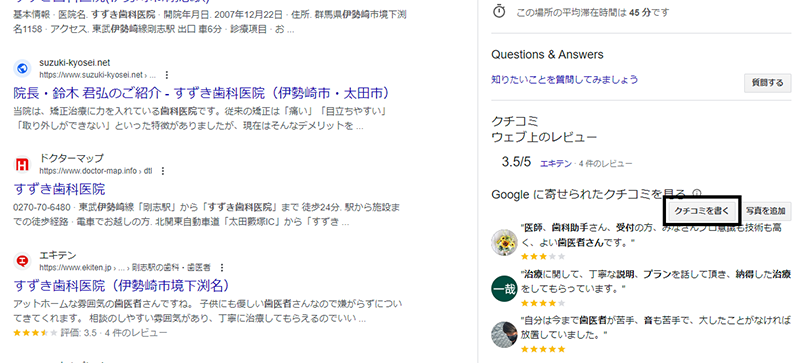
Task: Click the 質問する button
Action: 767,83
